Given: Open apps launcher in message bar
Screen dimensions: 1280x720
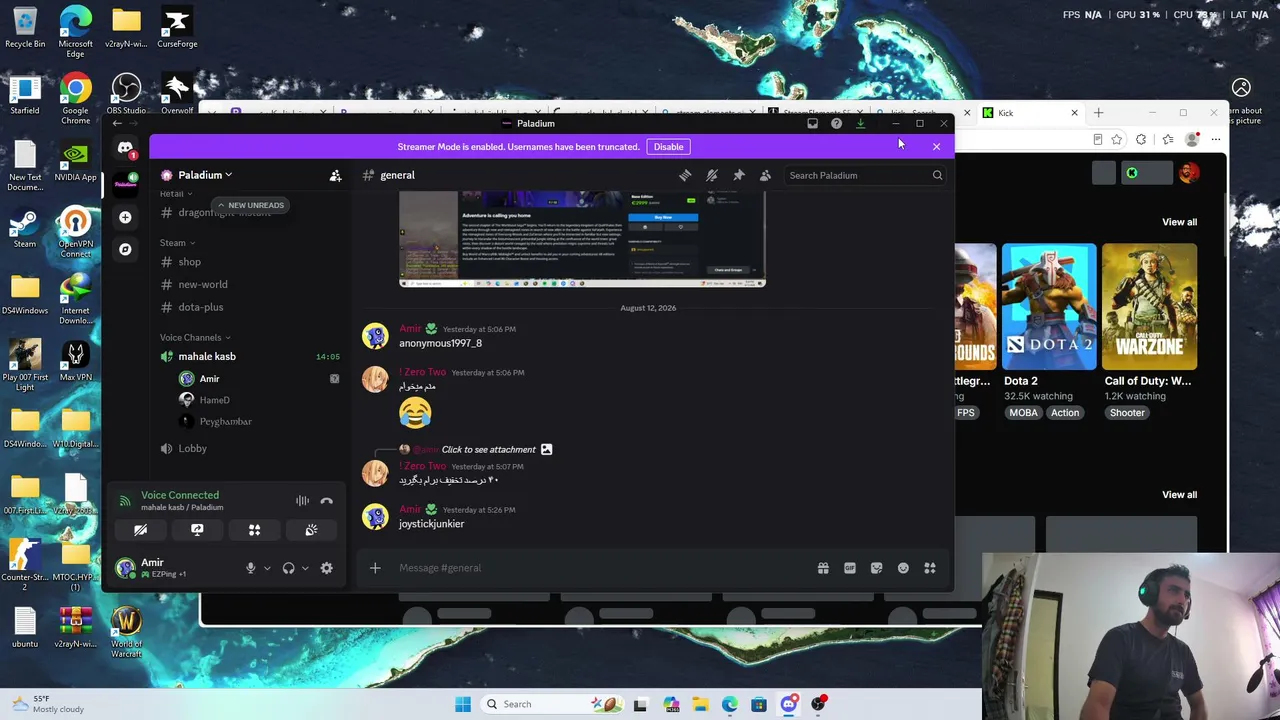Looking at the screenshot, I should coord(930,568).
